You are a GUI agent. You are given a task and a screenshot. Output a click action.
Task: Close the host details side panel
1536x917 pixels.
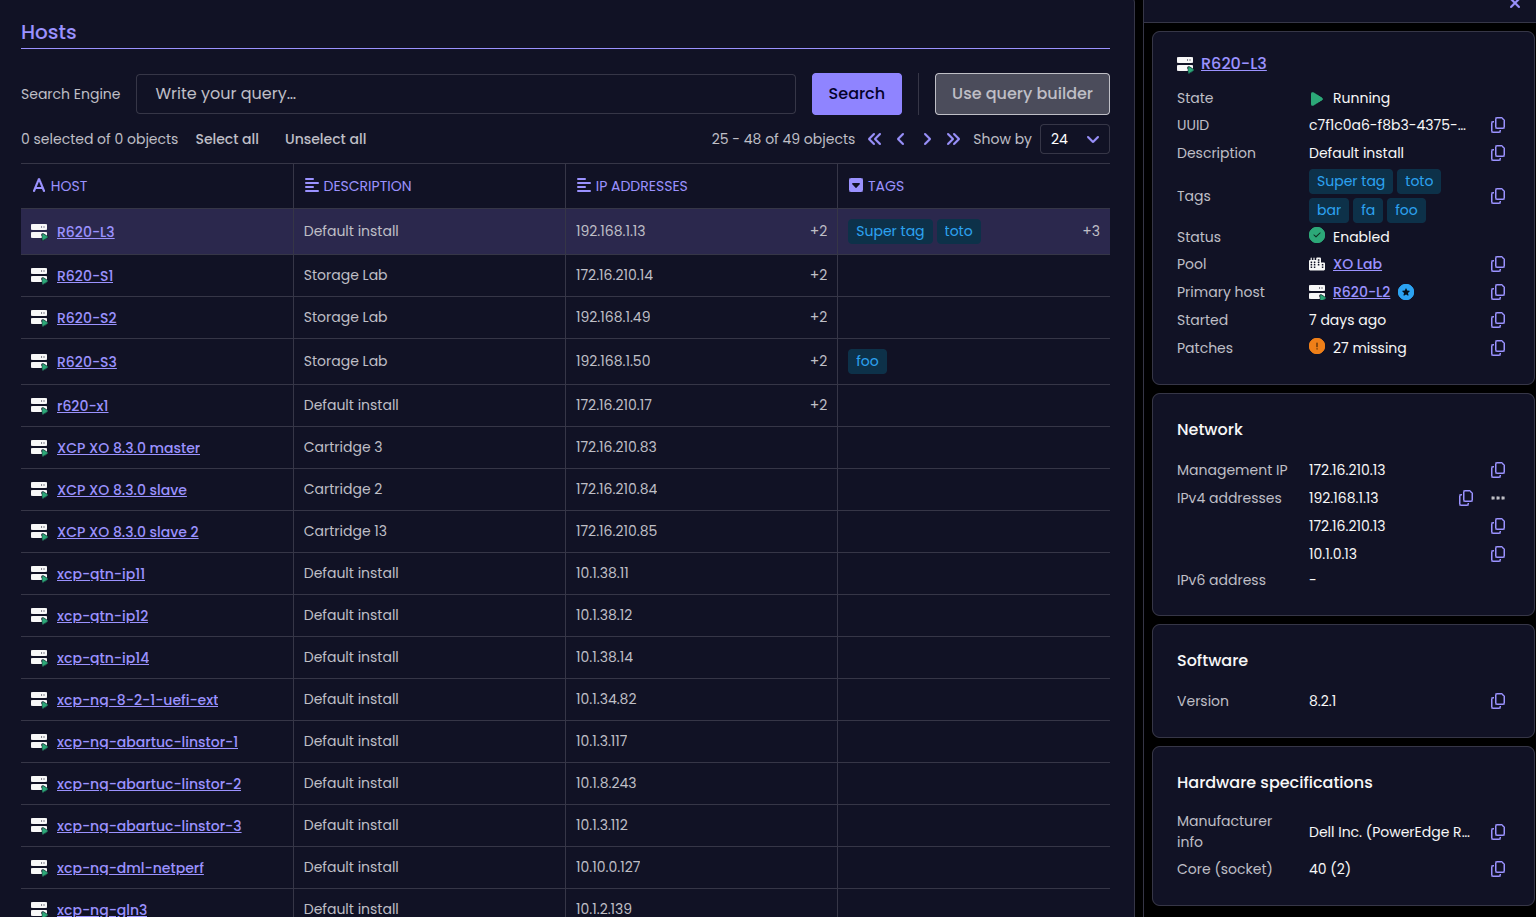point(1514,5)
